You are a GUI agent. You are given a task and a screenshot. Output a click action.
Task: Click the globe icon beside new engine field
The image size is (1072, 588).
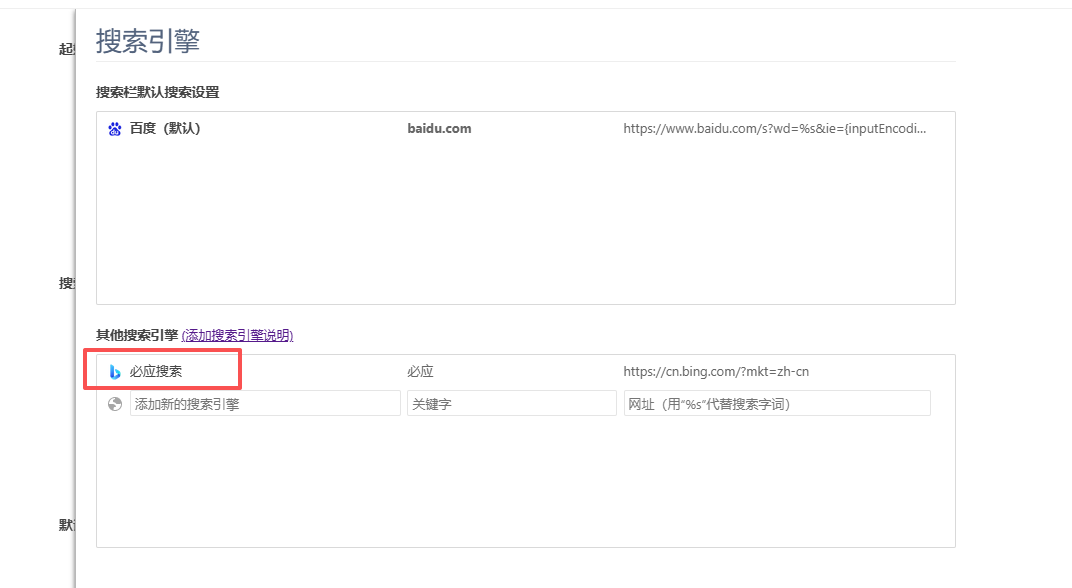pyautogui.click(x=115, y=404)
